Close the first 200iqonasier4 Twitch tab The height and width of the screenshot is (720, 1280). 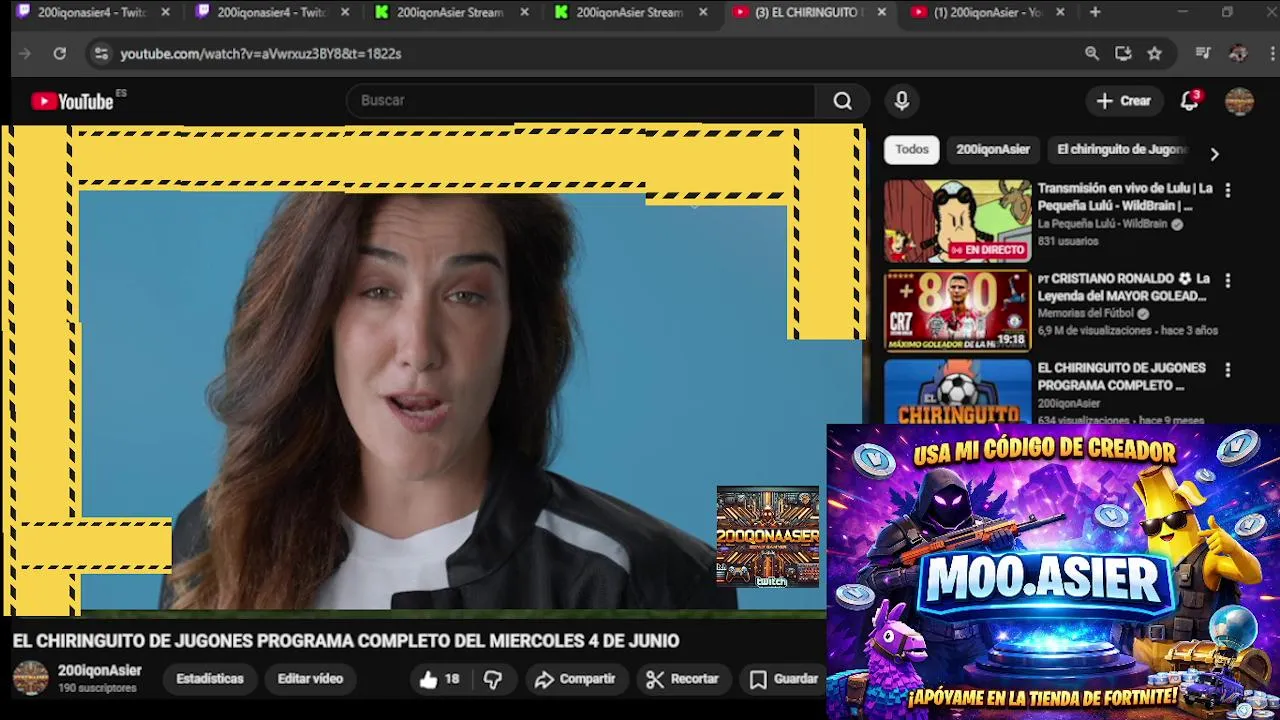(165, 12)
